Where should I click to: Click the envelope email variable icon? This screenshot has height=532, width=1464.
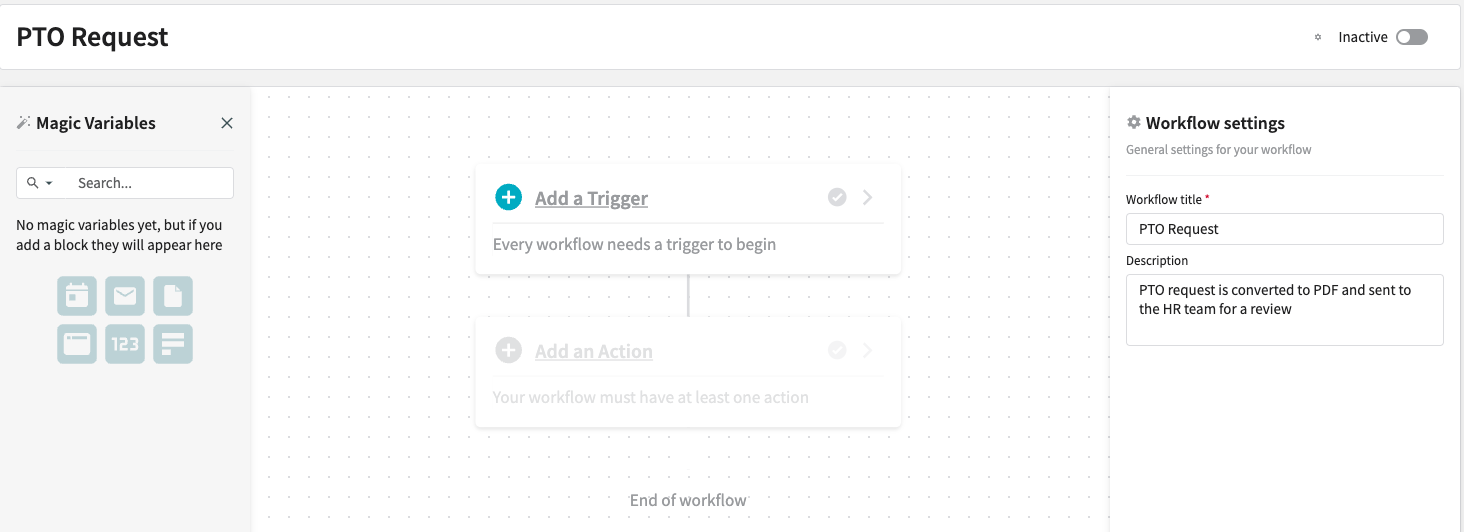[125, 296]
